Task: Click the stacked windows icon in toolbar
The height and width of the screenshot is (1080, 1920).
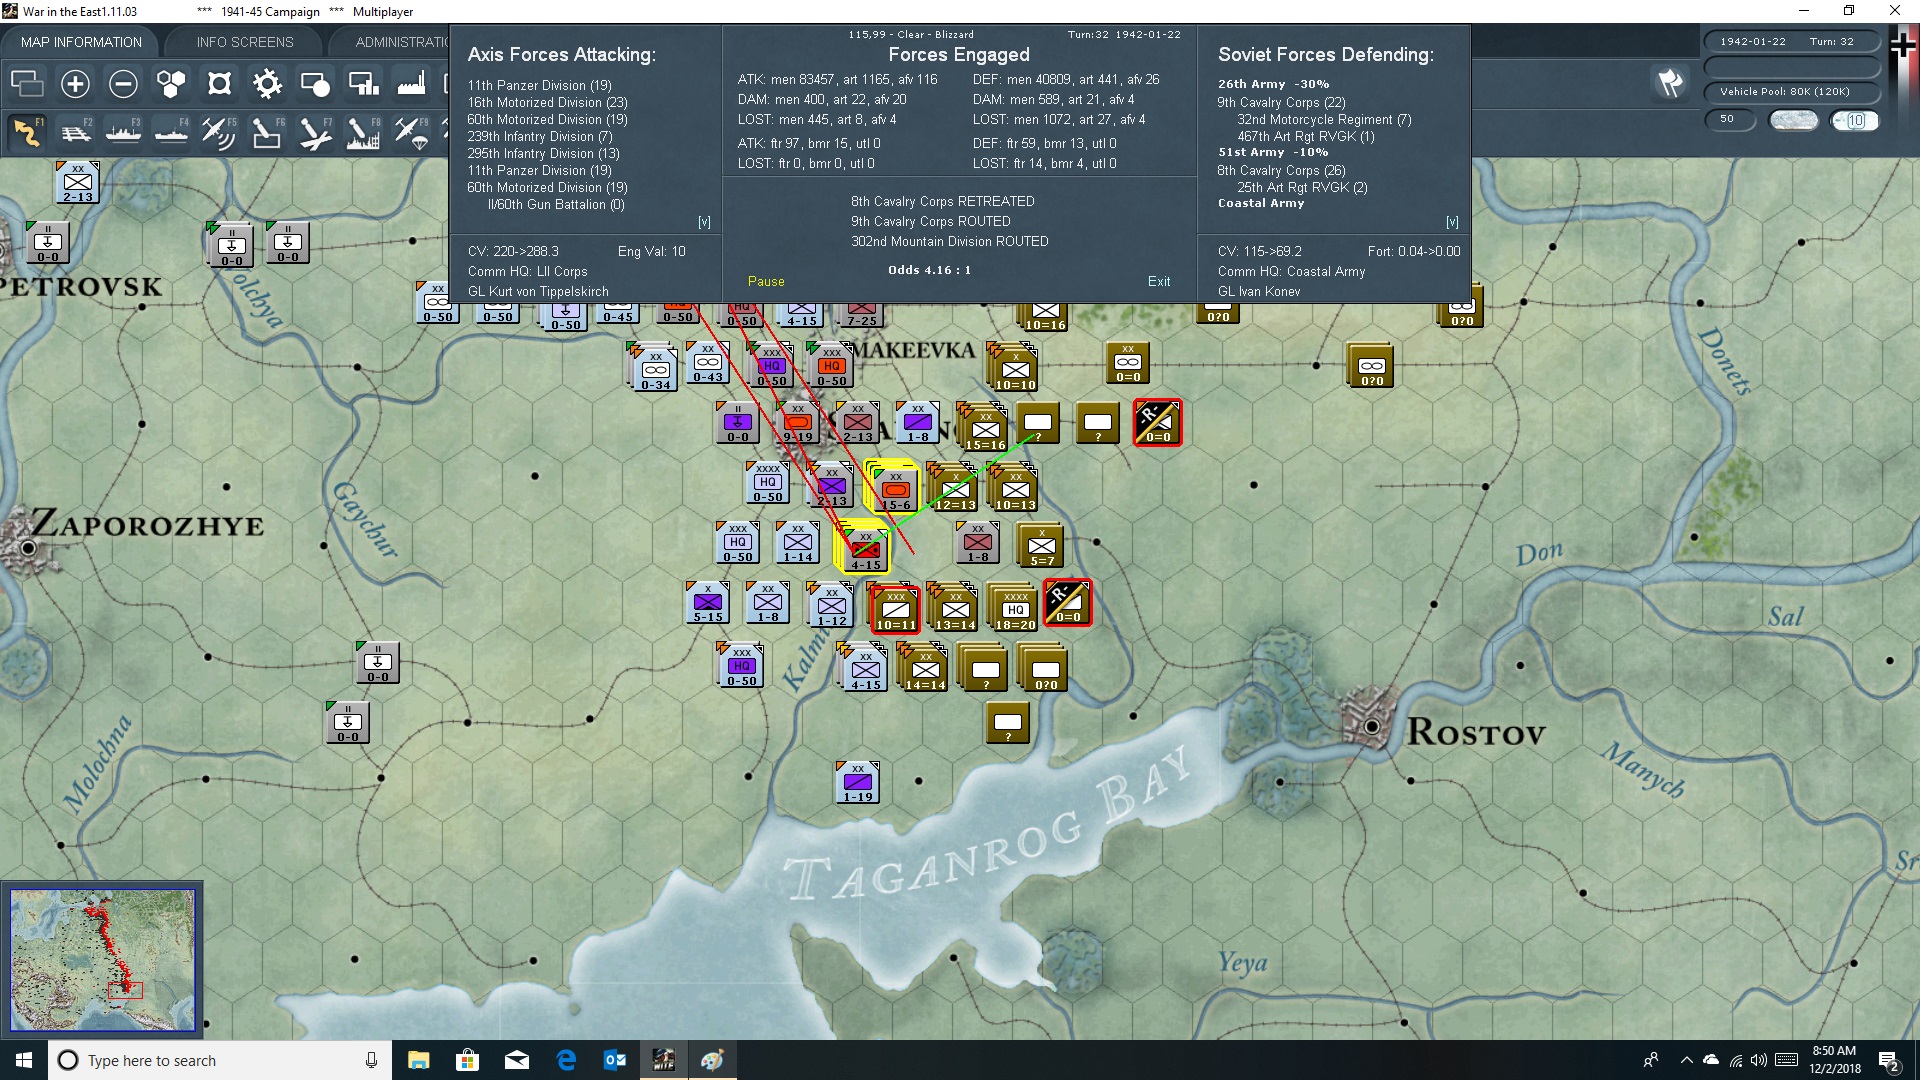Action: click(27, 84)
